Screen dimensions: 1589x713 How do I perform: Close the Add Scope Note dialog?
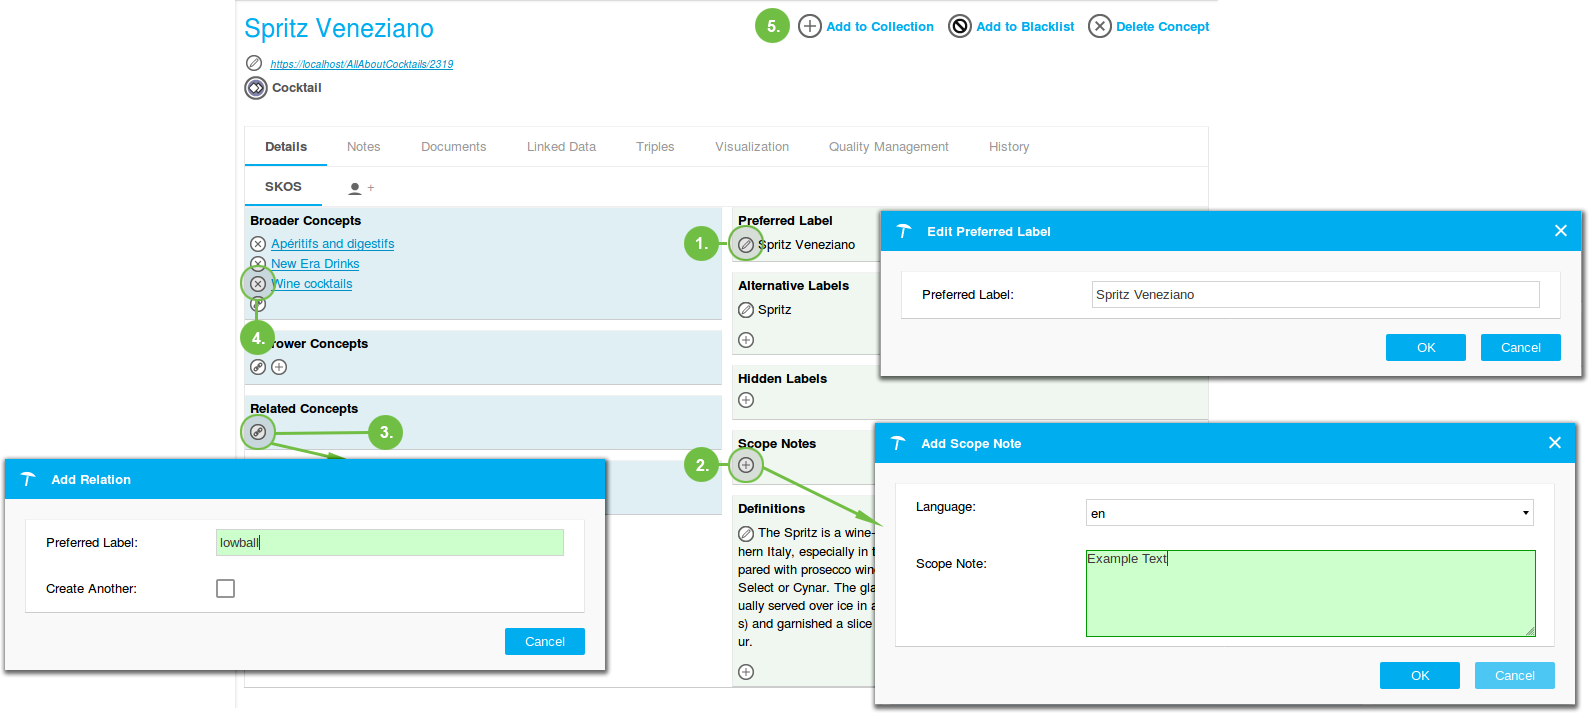1555,443
